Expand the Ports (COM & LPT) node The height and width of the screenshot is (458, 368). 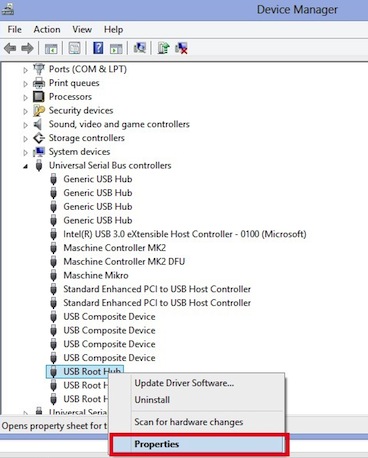[25, 70]
